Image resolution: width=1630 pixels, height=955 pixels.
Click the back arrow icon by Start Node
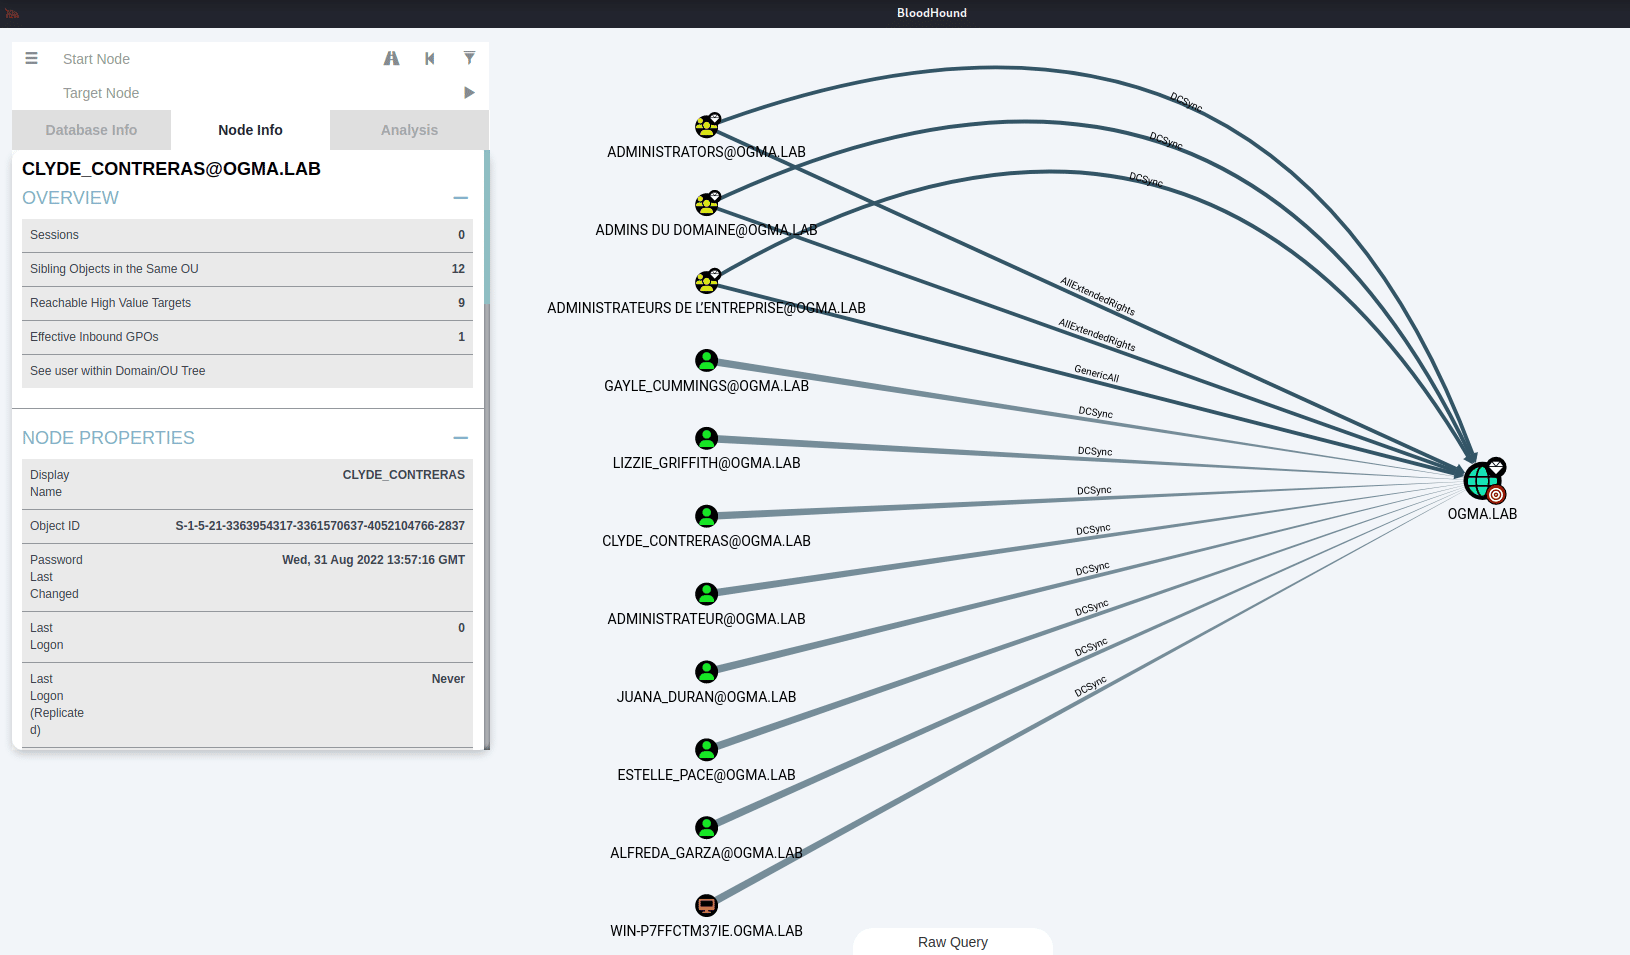click(430, 58)
